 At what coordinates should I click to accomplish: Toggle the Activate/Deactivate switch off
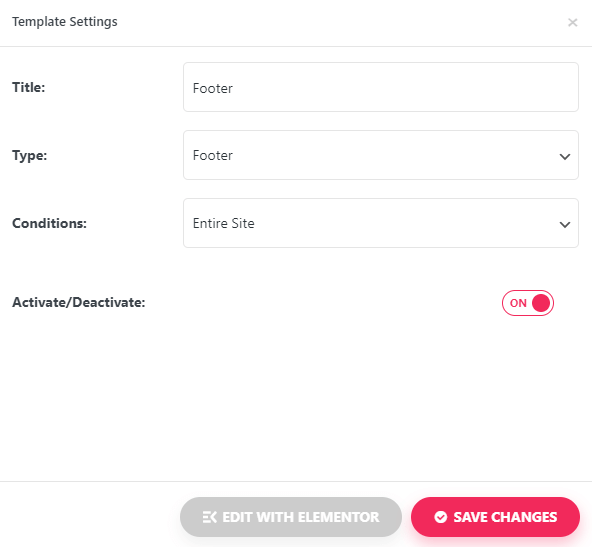tap(527, 303)
